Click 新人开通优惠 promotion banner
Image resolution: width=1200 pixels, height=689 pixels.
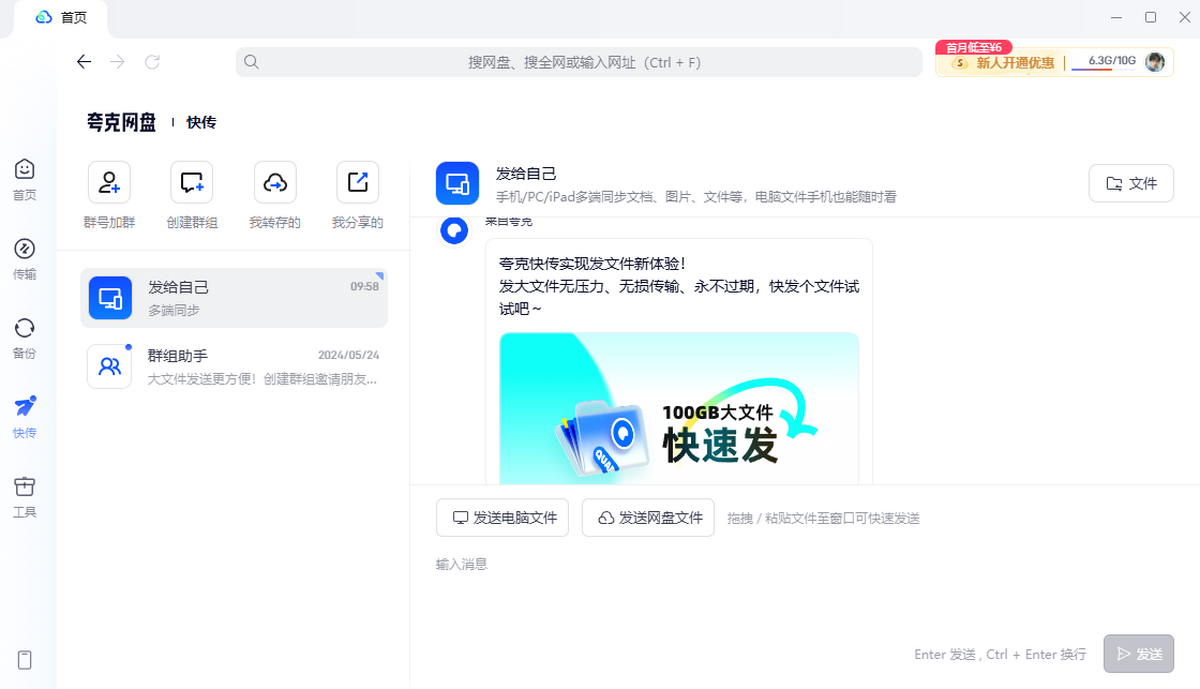[x=1002, y=63]
